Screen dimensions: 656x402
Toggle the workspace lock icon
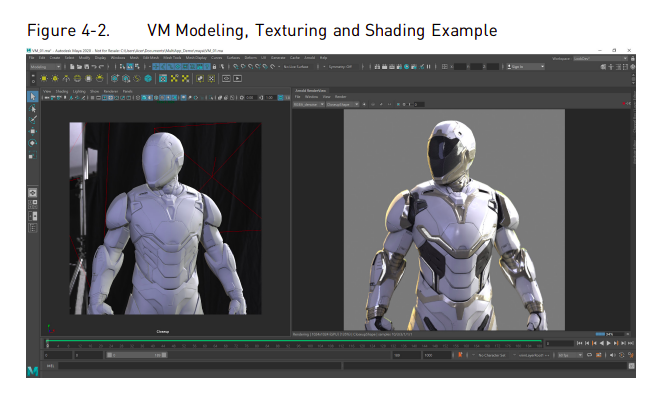click(x=633, y=59)
